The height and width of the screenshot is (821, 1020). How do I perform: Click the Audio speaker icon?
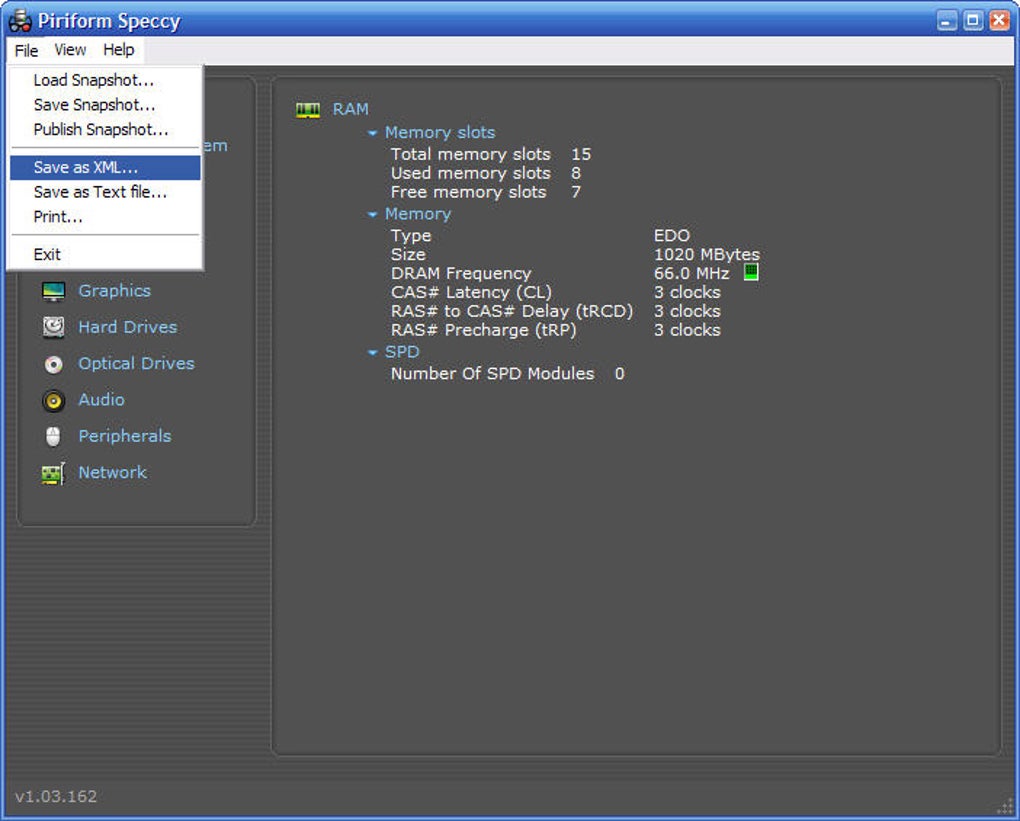[53, 400]
